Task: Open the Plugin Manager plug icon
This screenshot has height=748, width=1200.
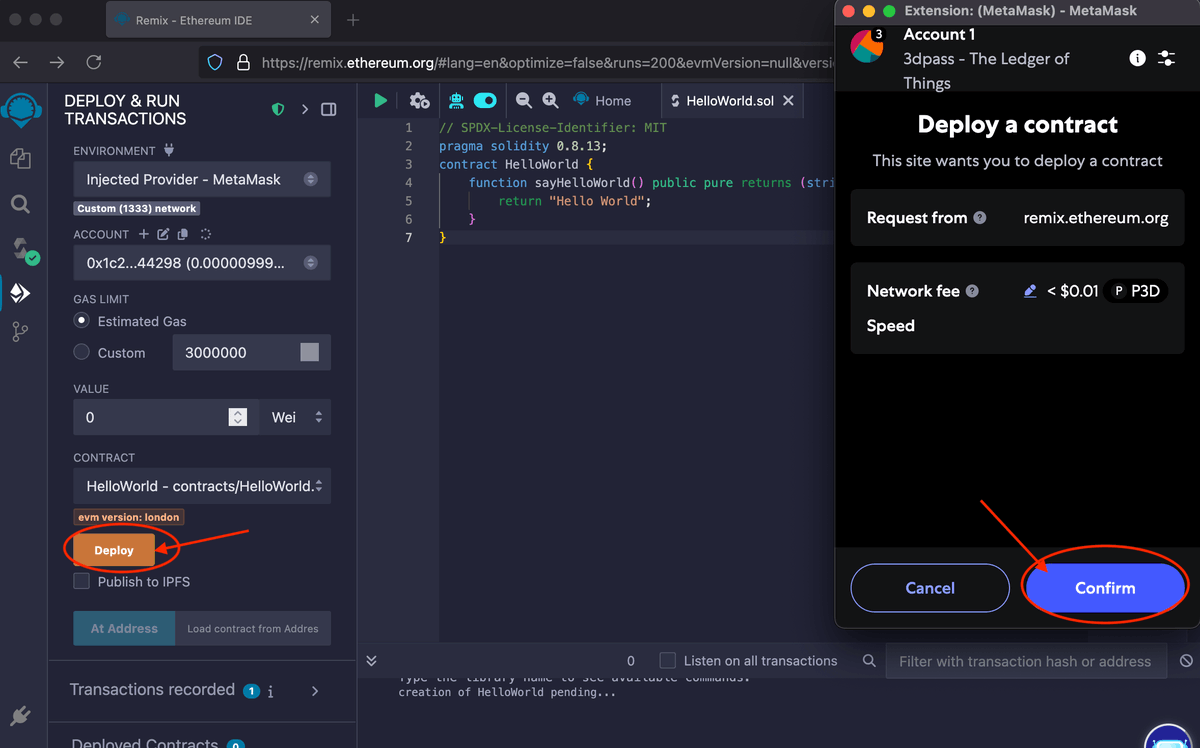Action: tap(20, 714)
